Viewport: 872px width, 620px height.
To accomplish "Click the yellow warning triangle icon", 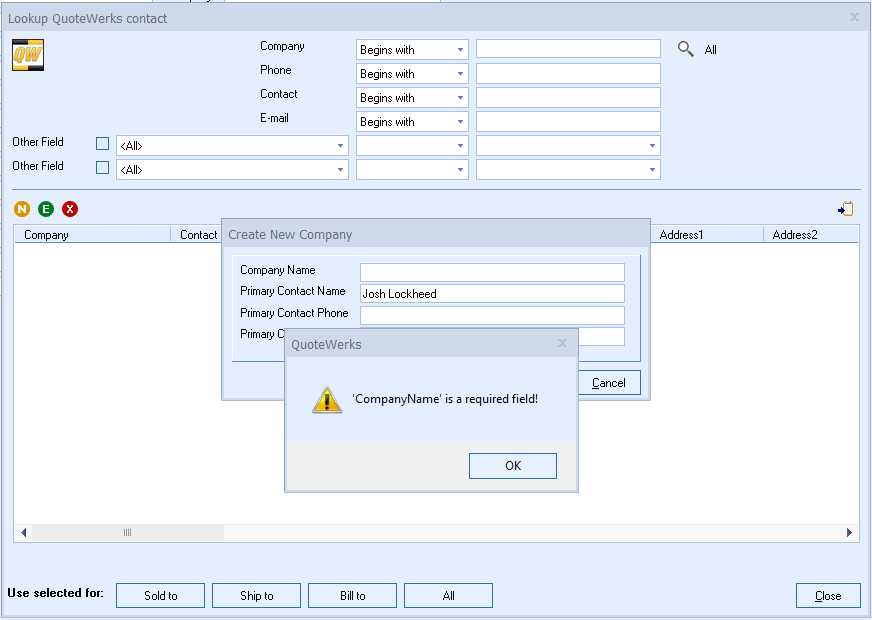I will (x=327, y=400).
